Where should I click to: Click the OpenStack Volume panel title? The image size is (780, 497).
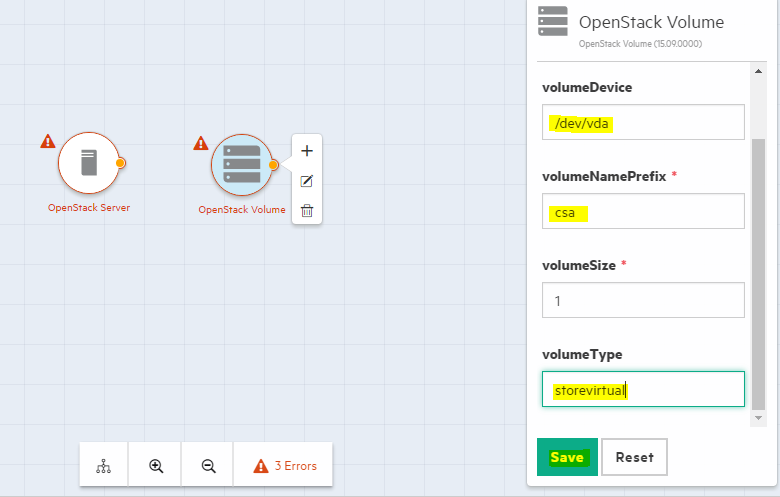pyautogui.click(x=651, y=22)
